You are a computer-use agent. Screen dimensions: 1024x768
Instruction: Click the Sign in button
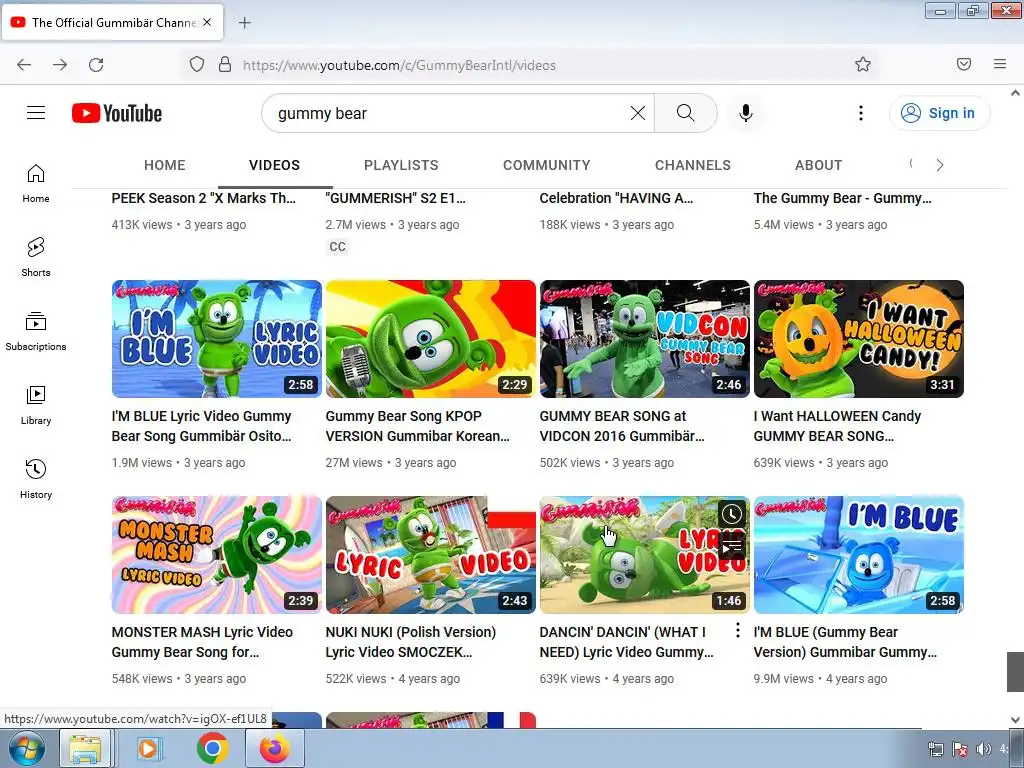click(x=939, y=113)
